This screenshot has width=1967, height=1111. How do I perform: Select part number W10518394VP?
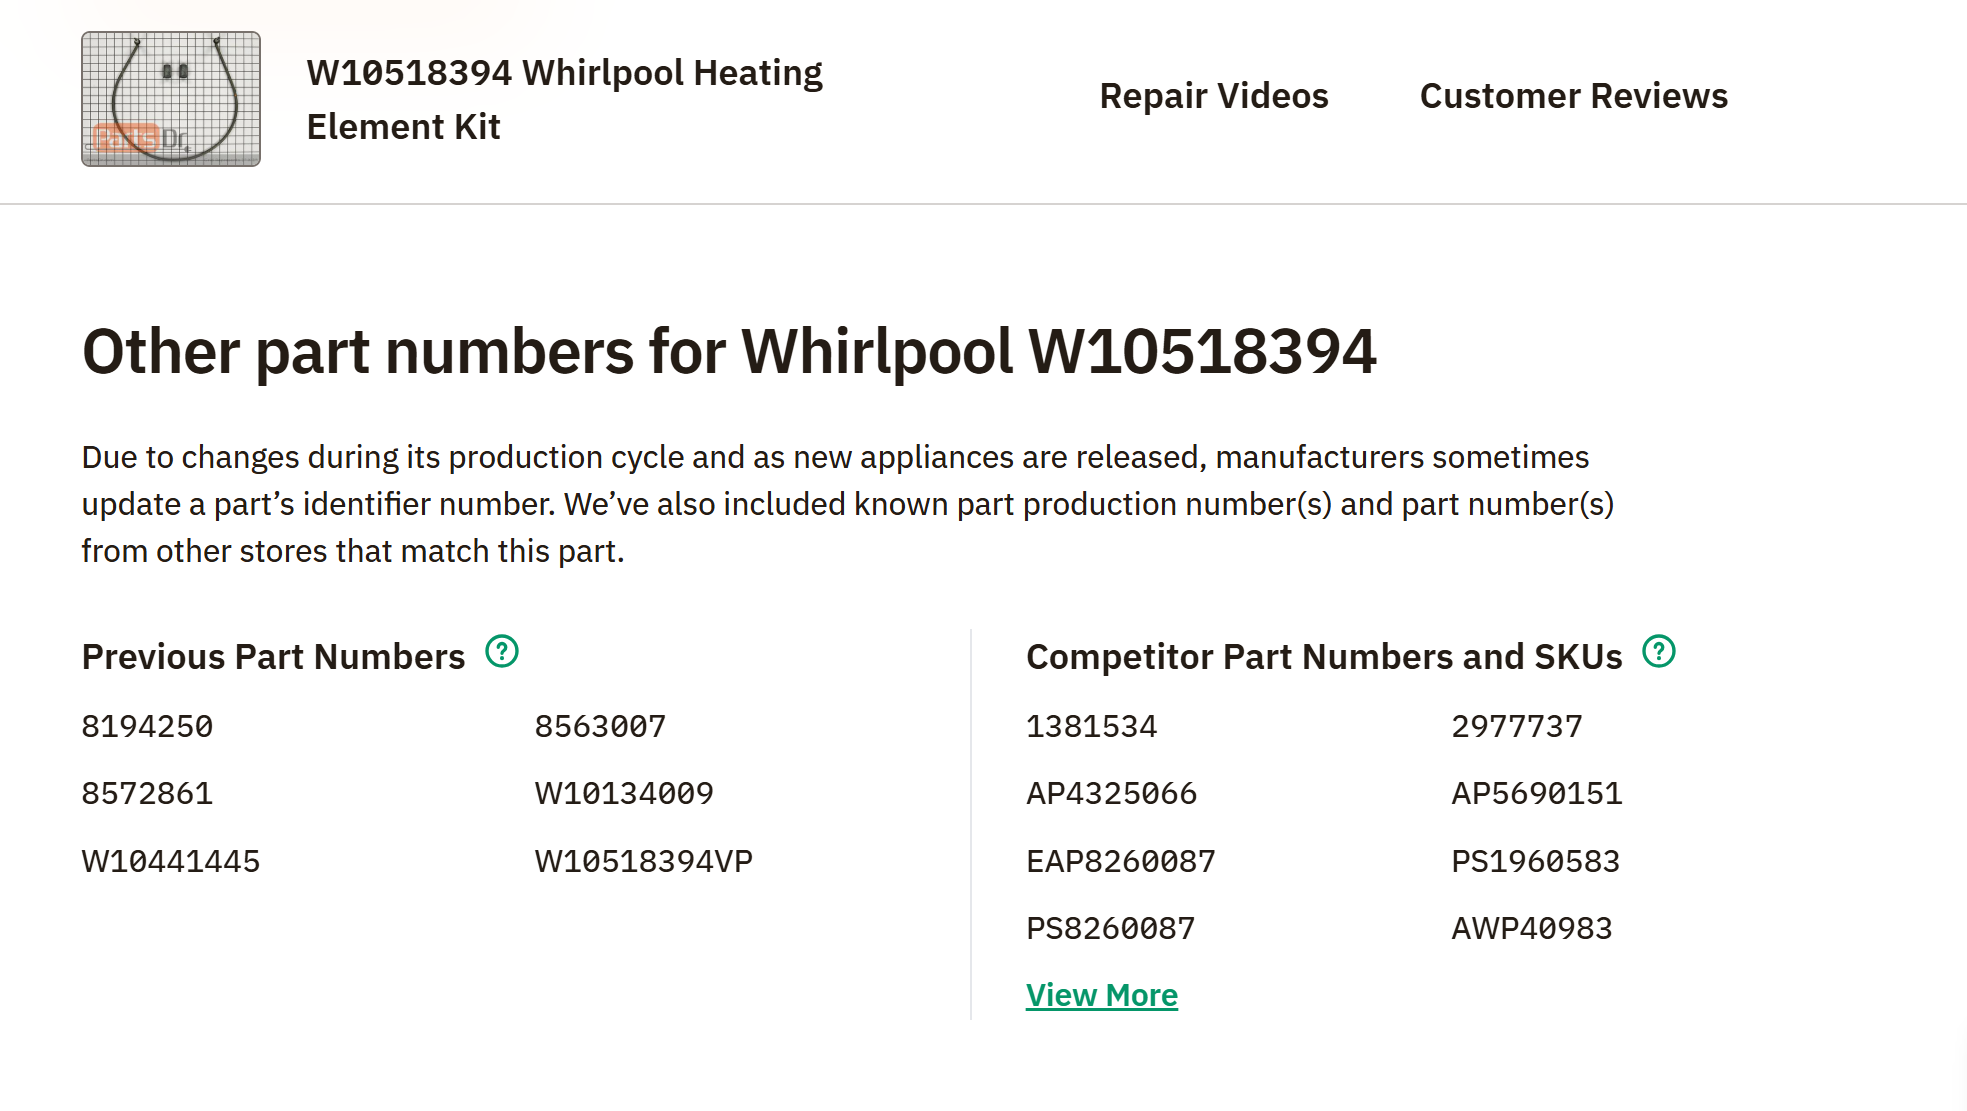click(644, 862)
